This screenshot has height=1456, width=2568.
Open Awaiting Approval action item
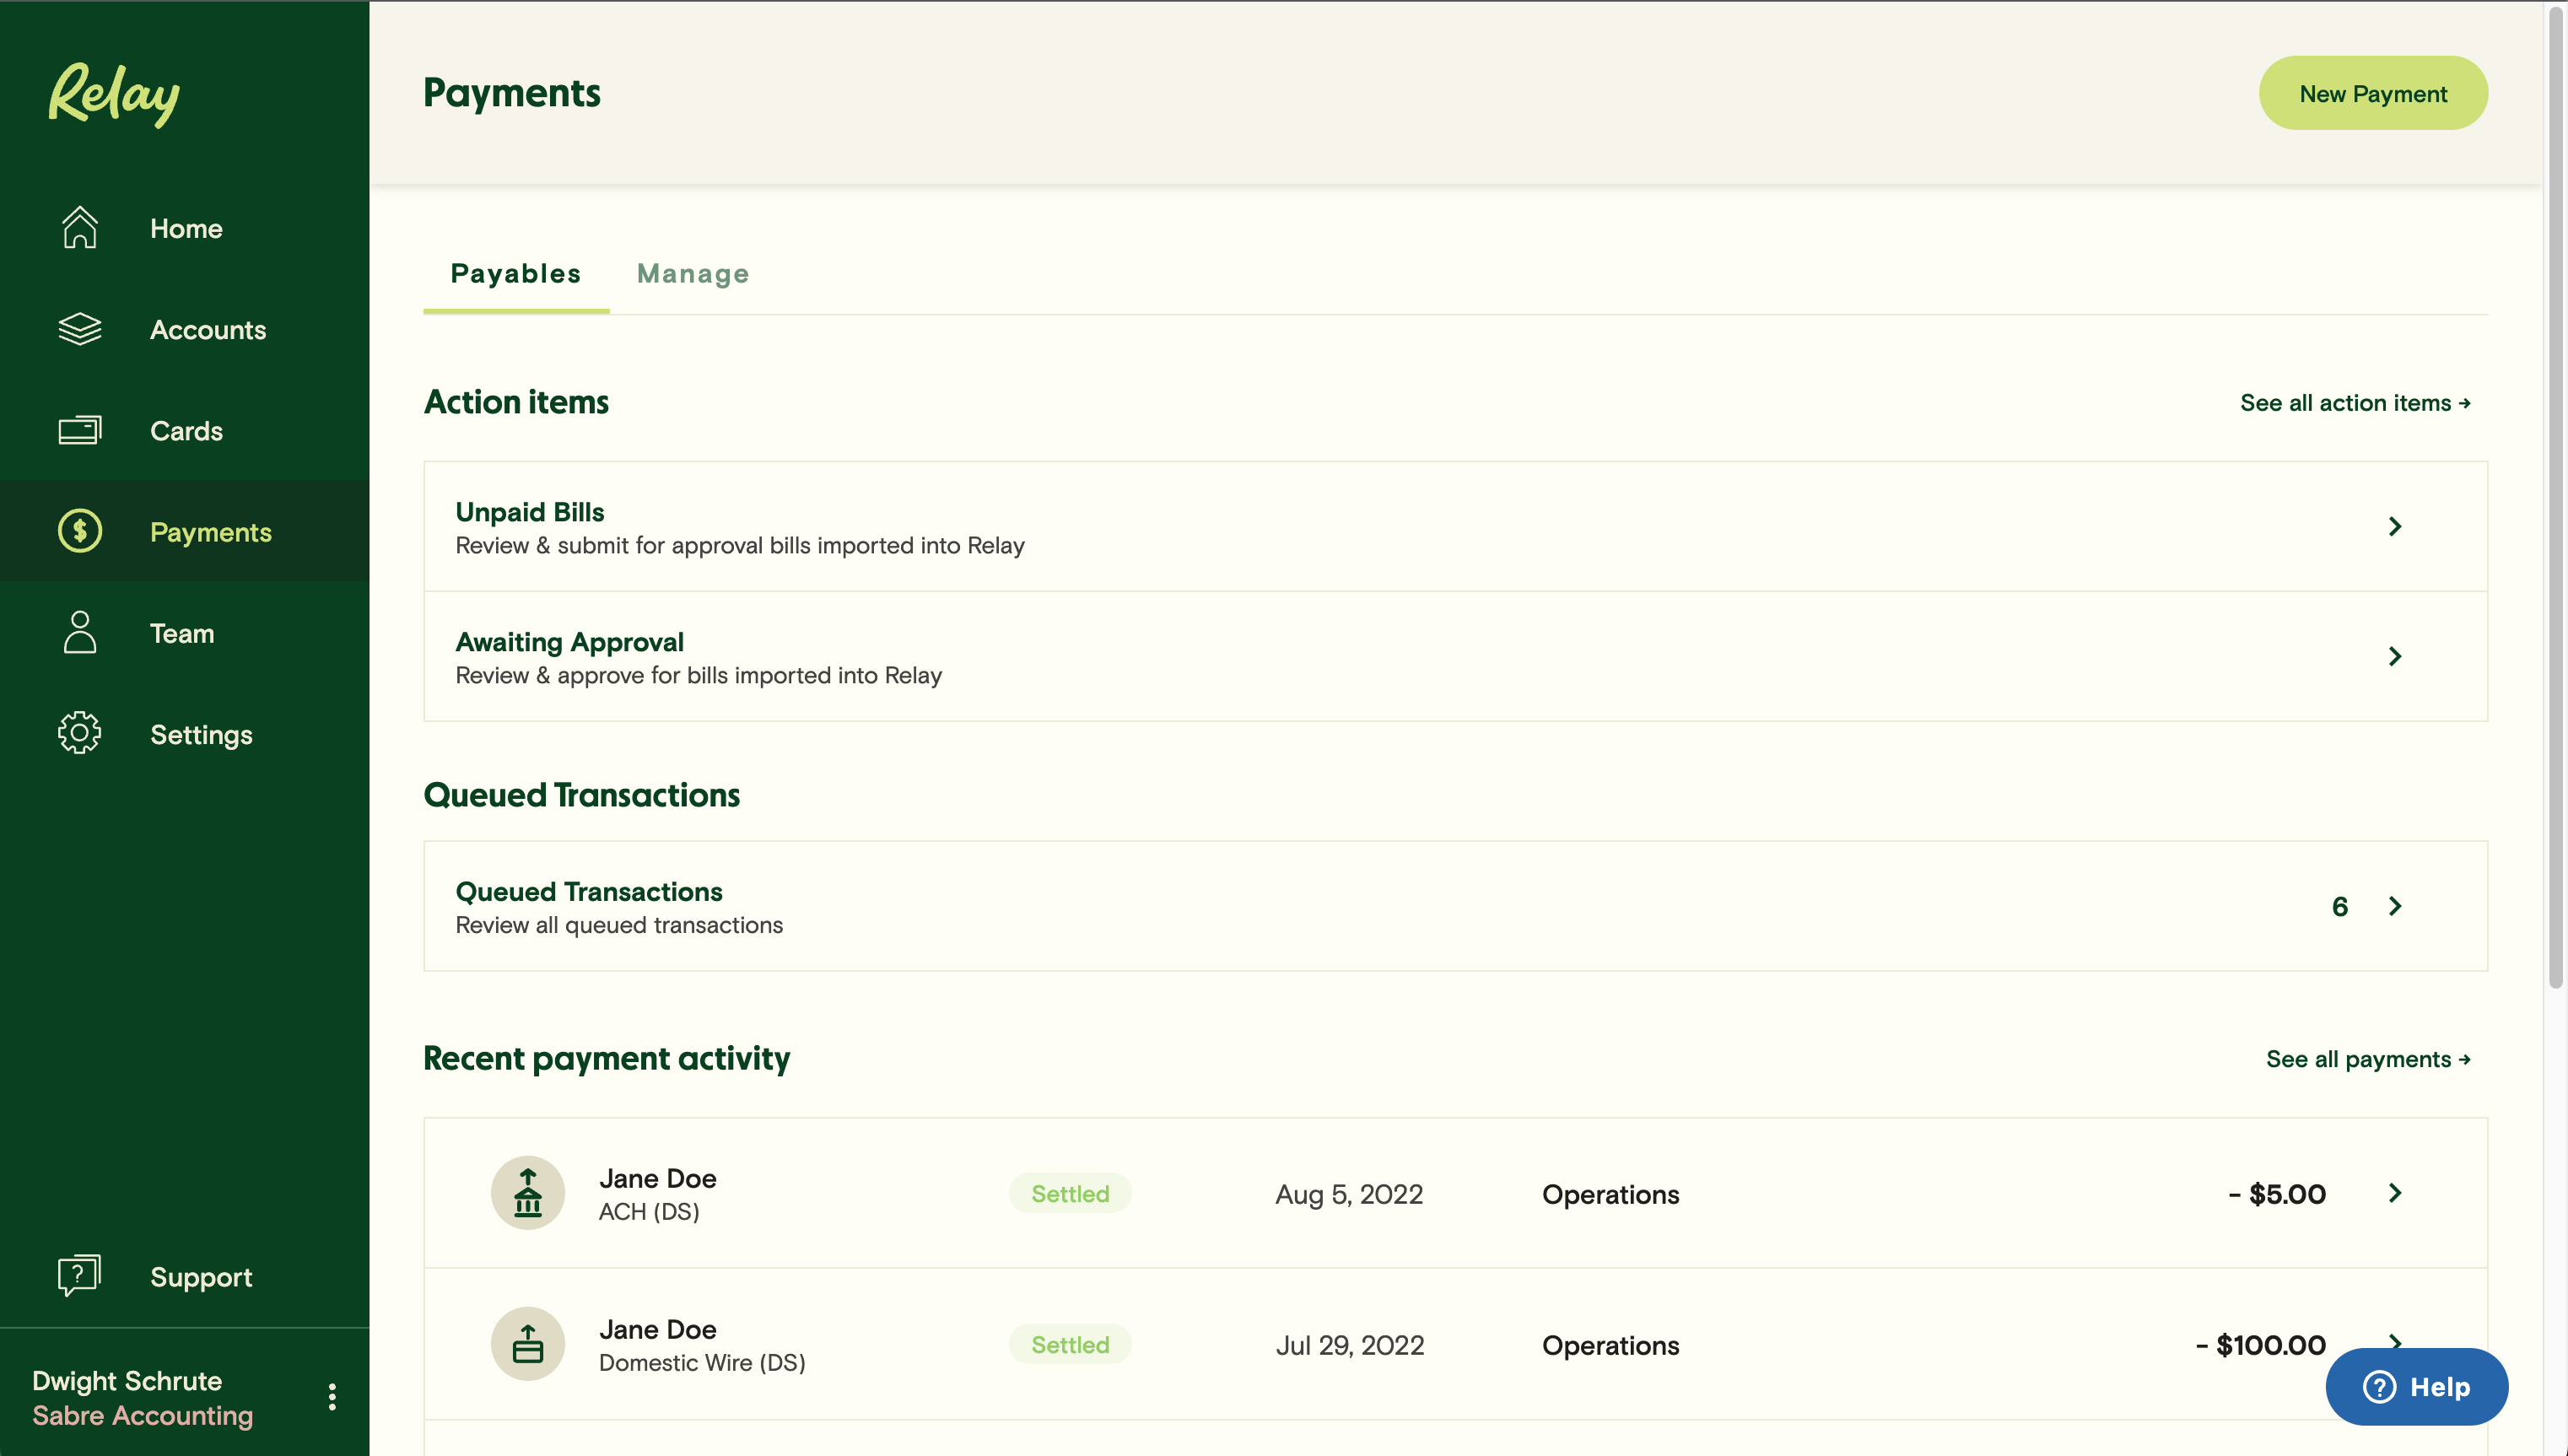pyautogui.click(x=1455, y=656)
